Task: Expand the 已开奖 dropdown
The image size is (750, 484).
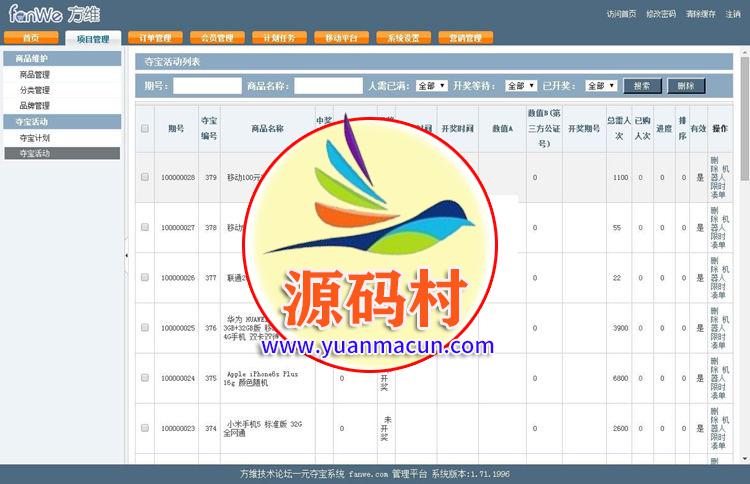Action: click(x=600, y=86)
